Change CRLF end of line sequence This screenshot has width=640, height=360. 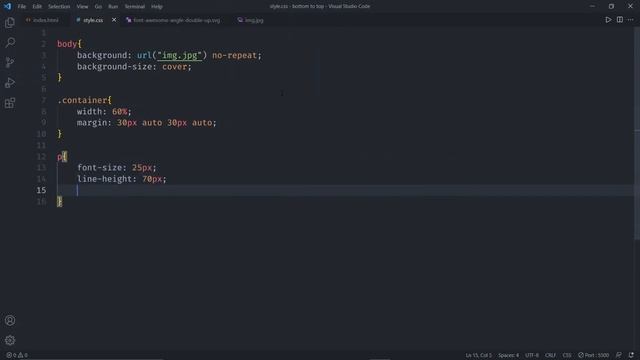(x=550, y=355)
